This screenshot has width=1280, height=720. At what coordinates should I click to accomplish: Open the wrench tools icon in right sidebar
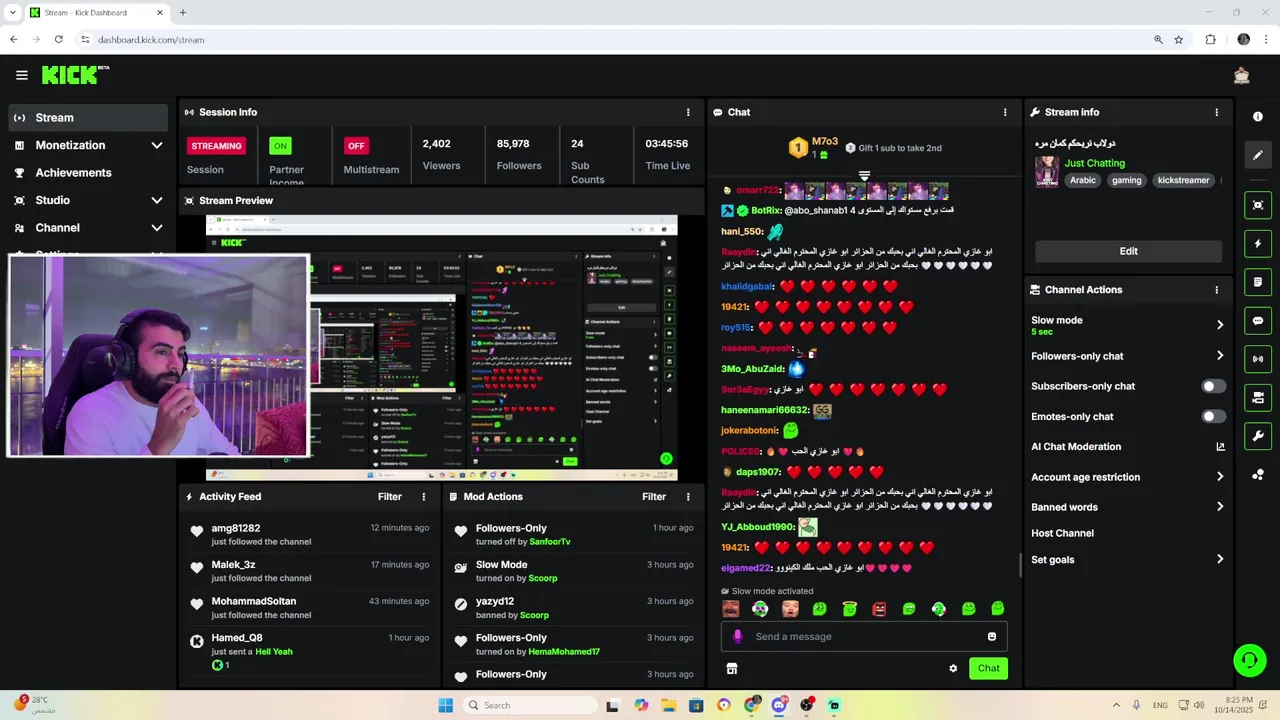1257,436
